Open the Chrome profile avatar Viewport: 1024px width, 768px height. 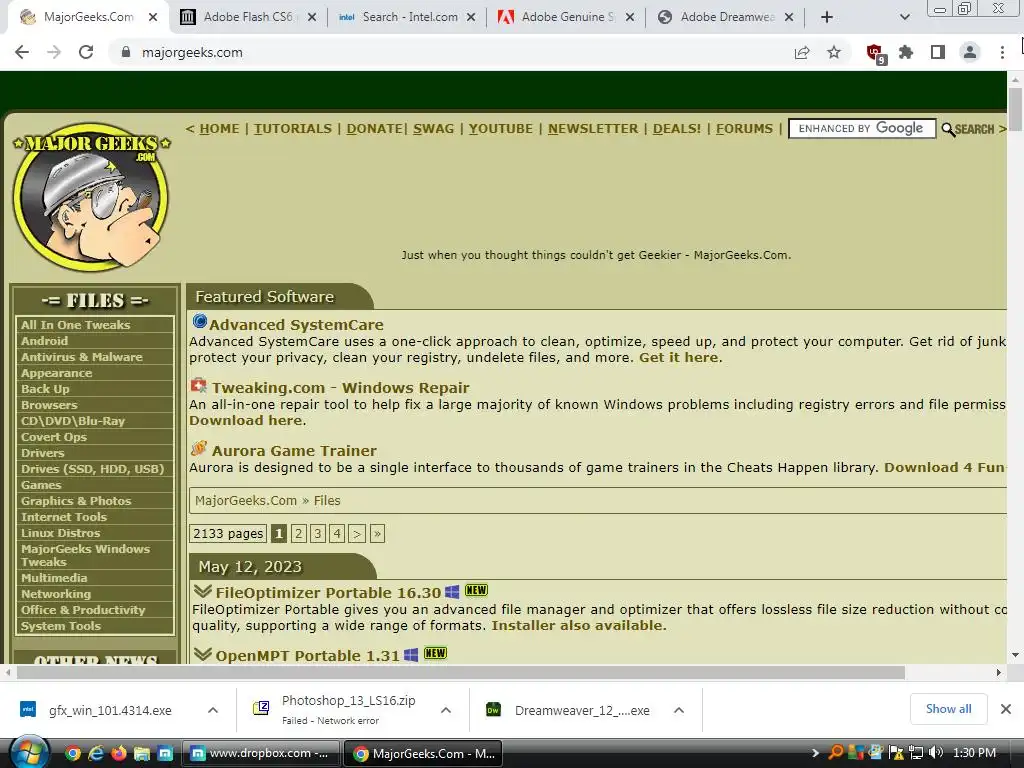point(970,52)
